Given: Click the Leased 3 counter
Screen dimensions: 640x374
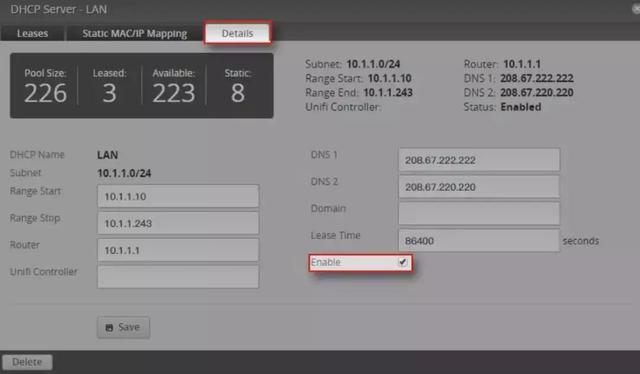Looking at the screenshot, I should pyautogui.click(x=109, y=86).
